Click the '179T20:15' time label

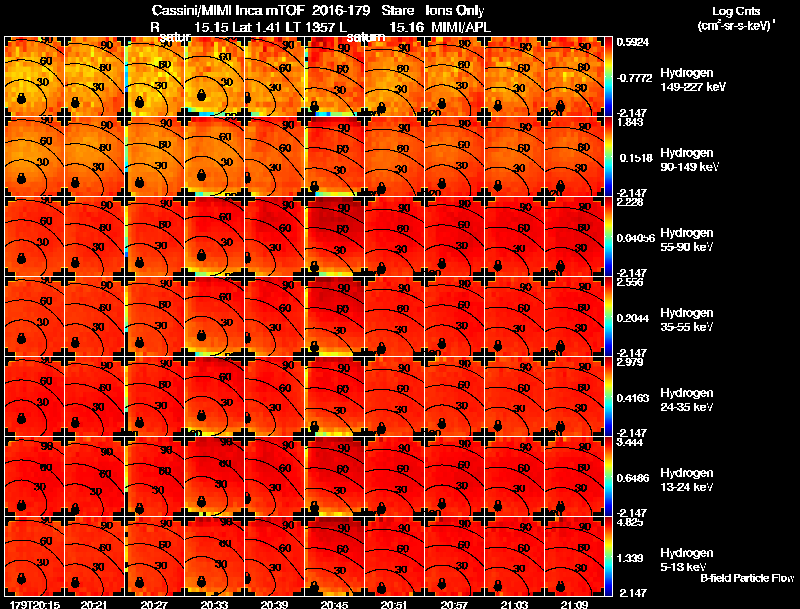34,605
